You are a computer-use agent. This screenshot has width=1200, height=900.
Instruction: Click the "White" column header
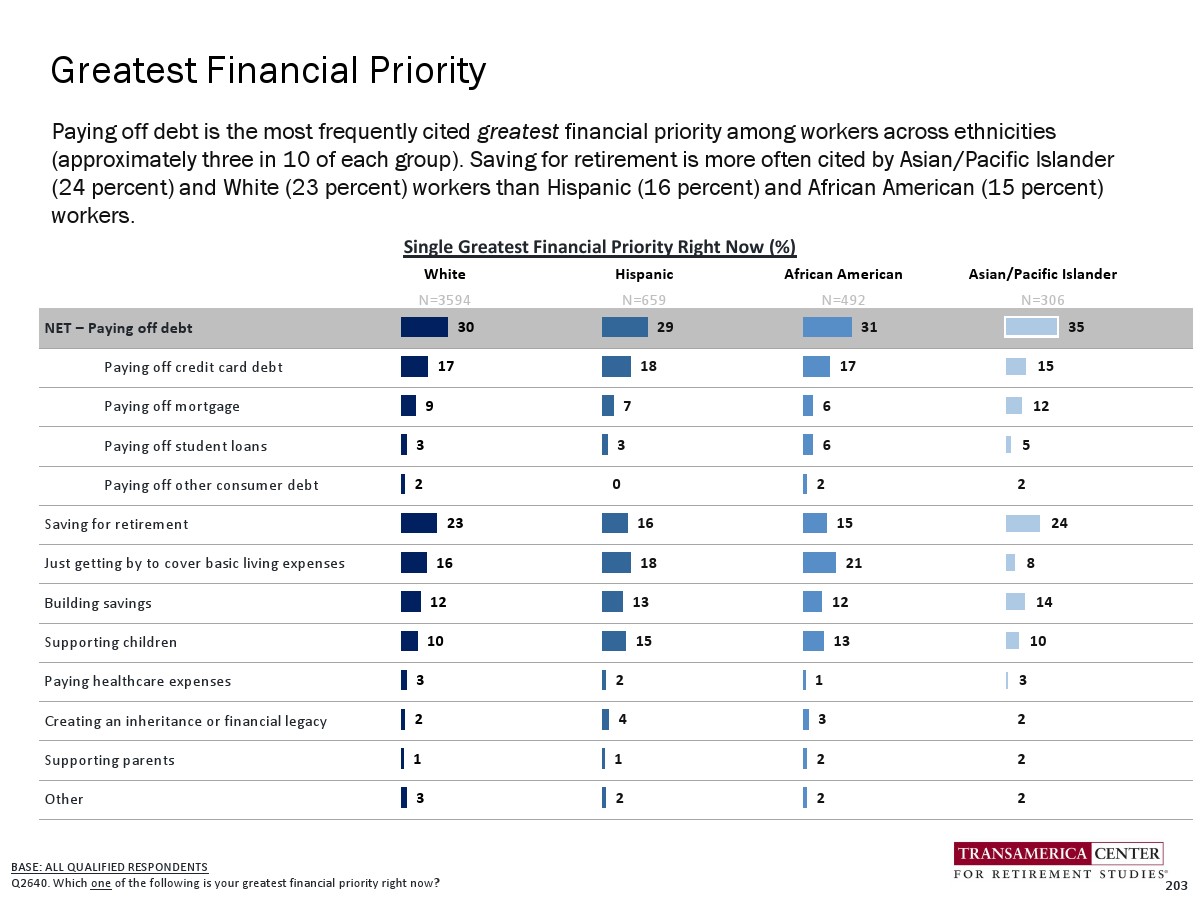point(445,274)
